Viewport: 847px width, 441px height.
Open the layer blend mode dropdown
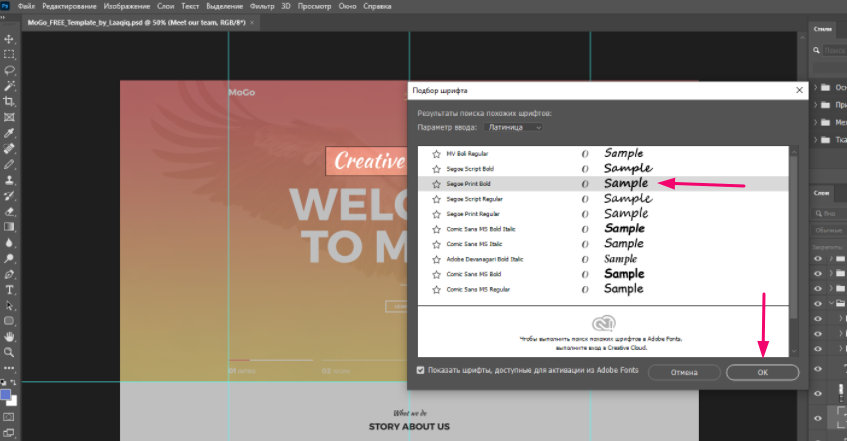pos(826,228)
